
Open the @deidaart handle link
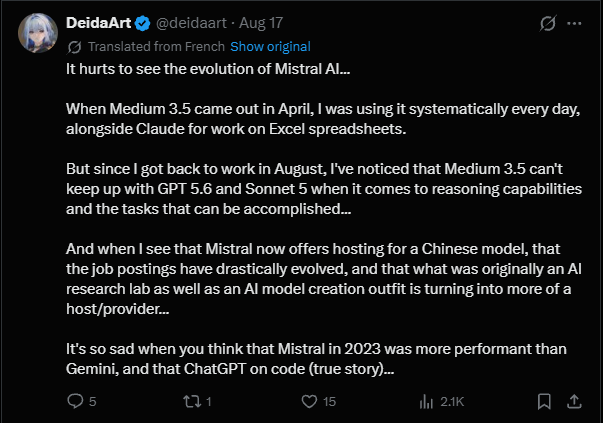(x=191, y=23)
